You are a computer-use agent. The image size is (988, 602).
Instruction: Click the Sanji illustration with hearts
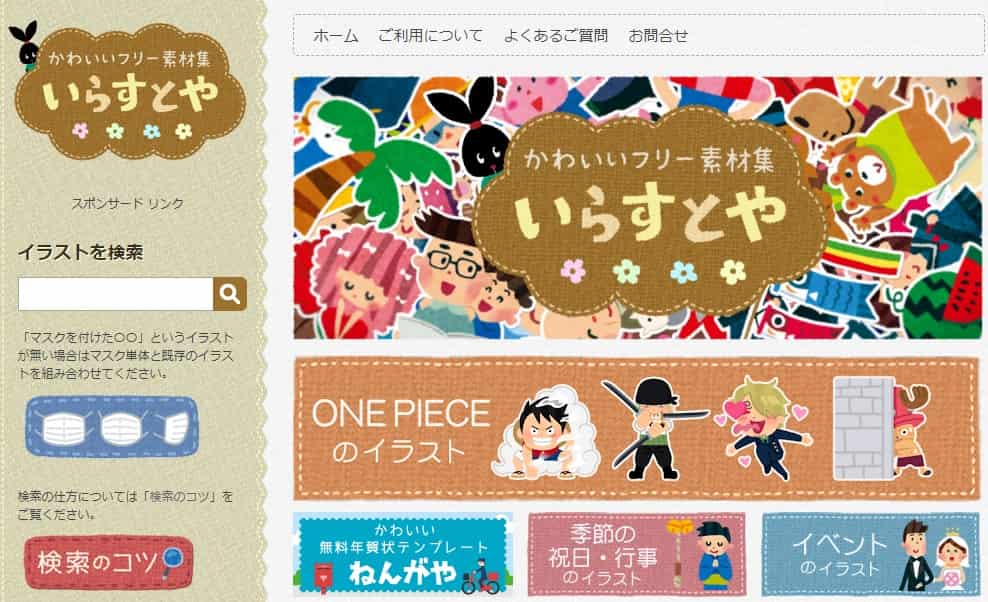click(x=764, y=427)
